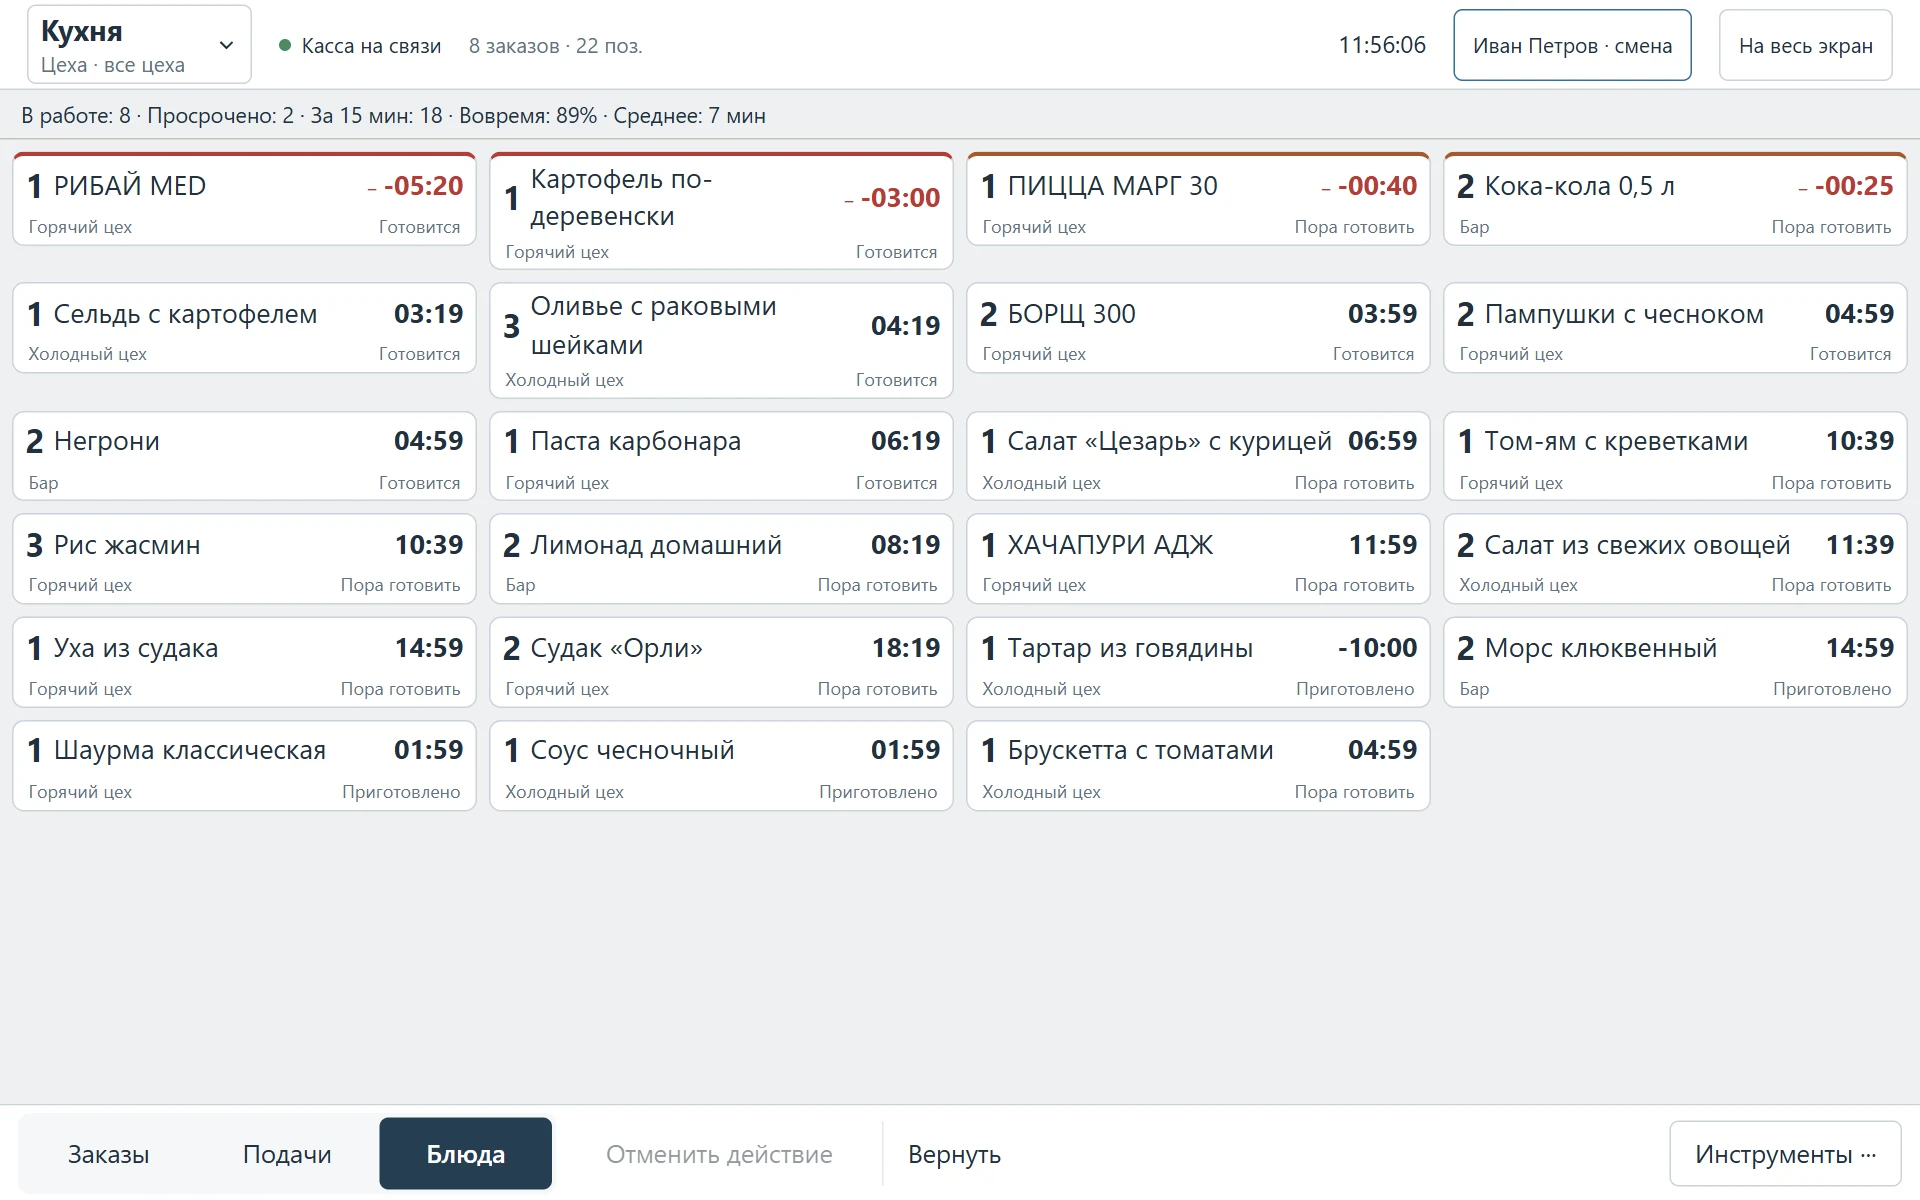Screen dimensions: 1920x1200
Task: Click the Вернуть button
Action: pos(954,1154)
